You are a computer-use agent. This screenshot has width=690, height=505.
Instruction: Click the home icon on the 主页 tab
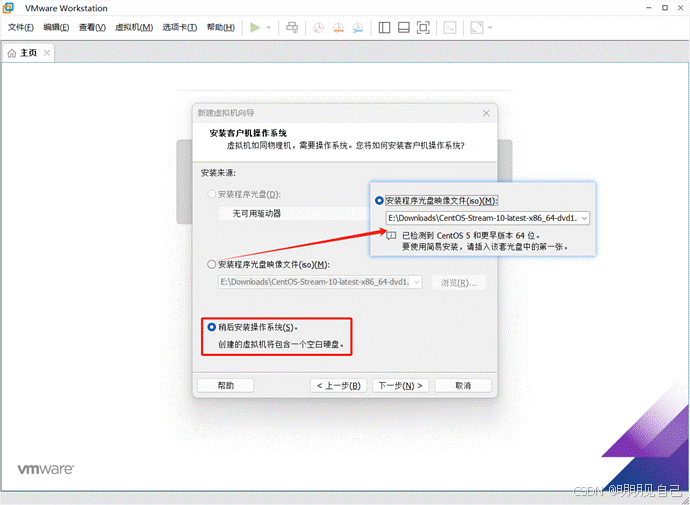[12, 53]
